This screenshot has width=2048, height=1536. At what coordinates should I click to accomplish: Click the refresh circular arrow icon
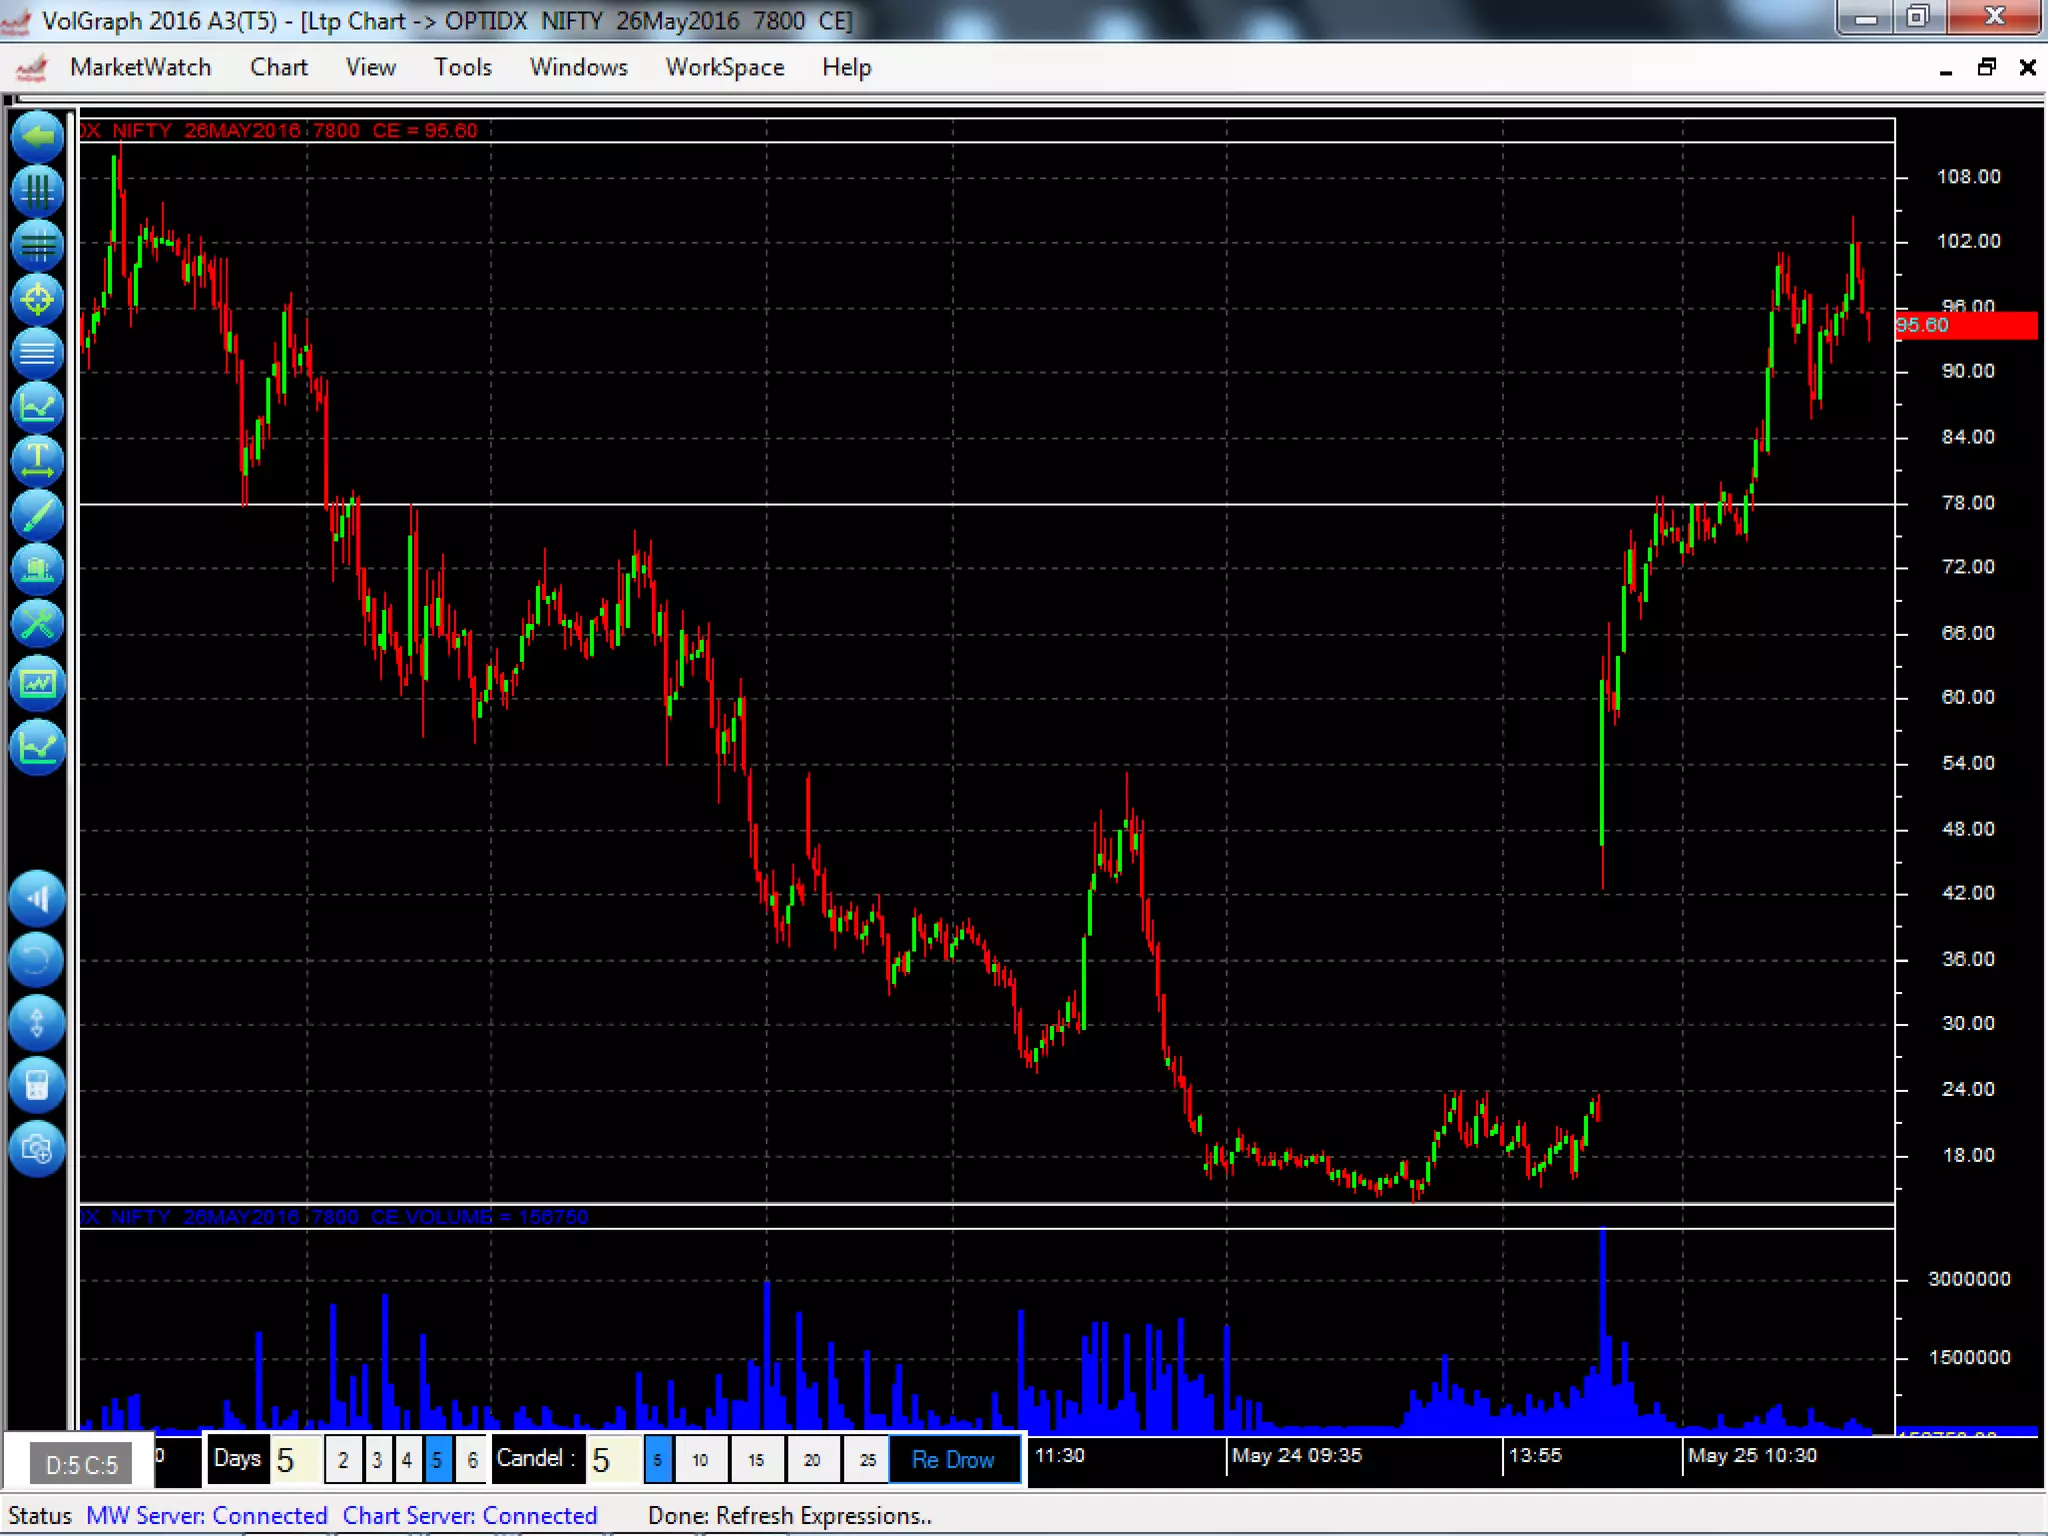[37, 960]
